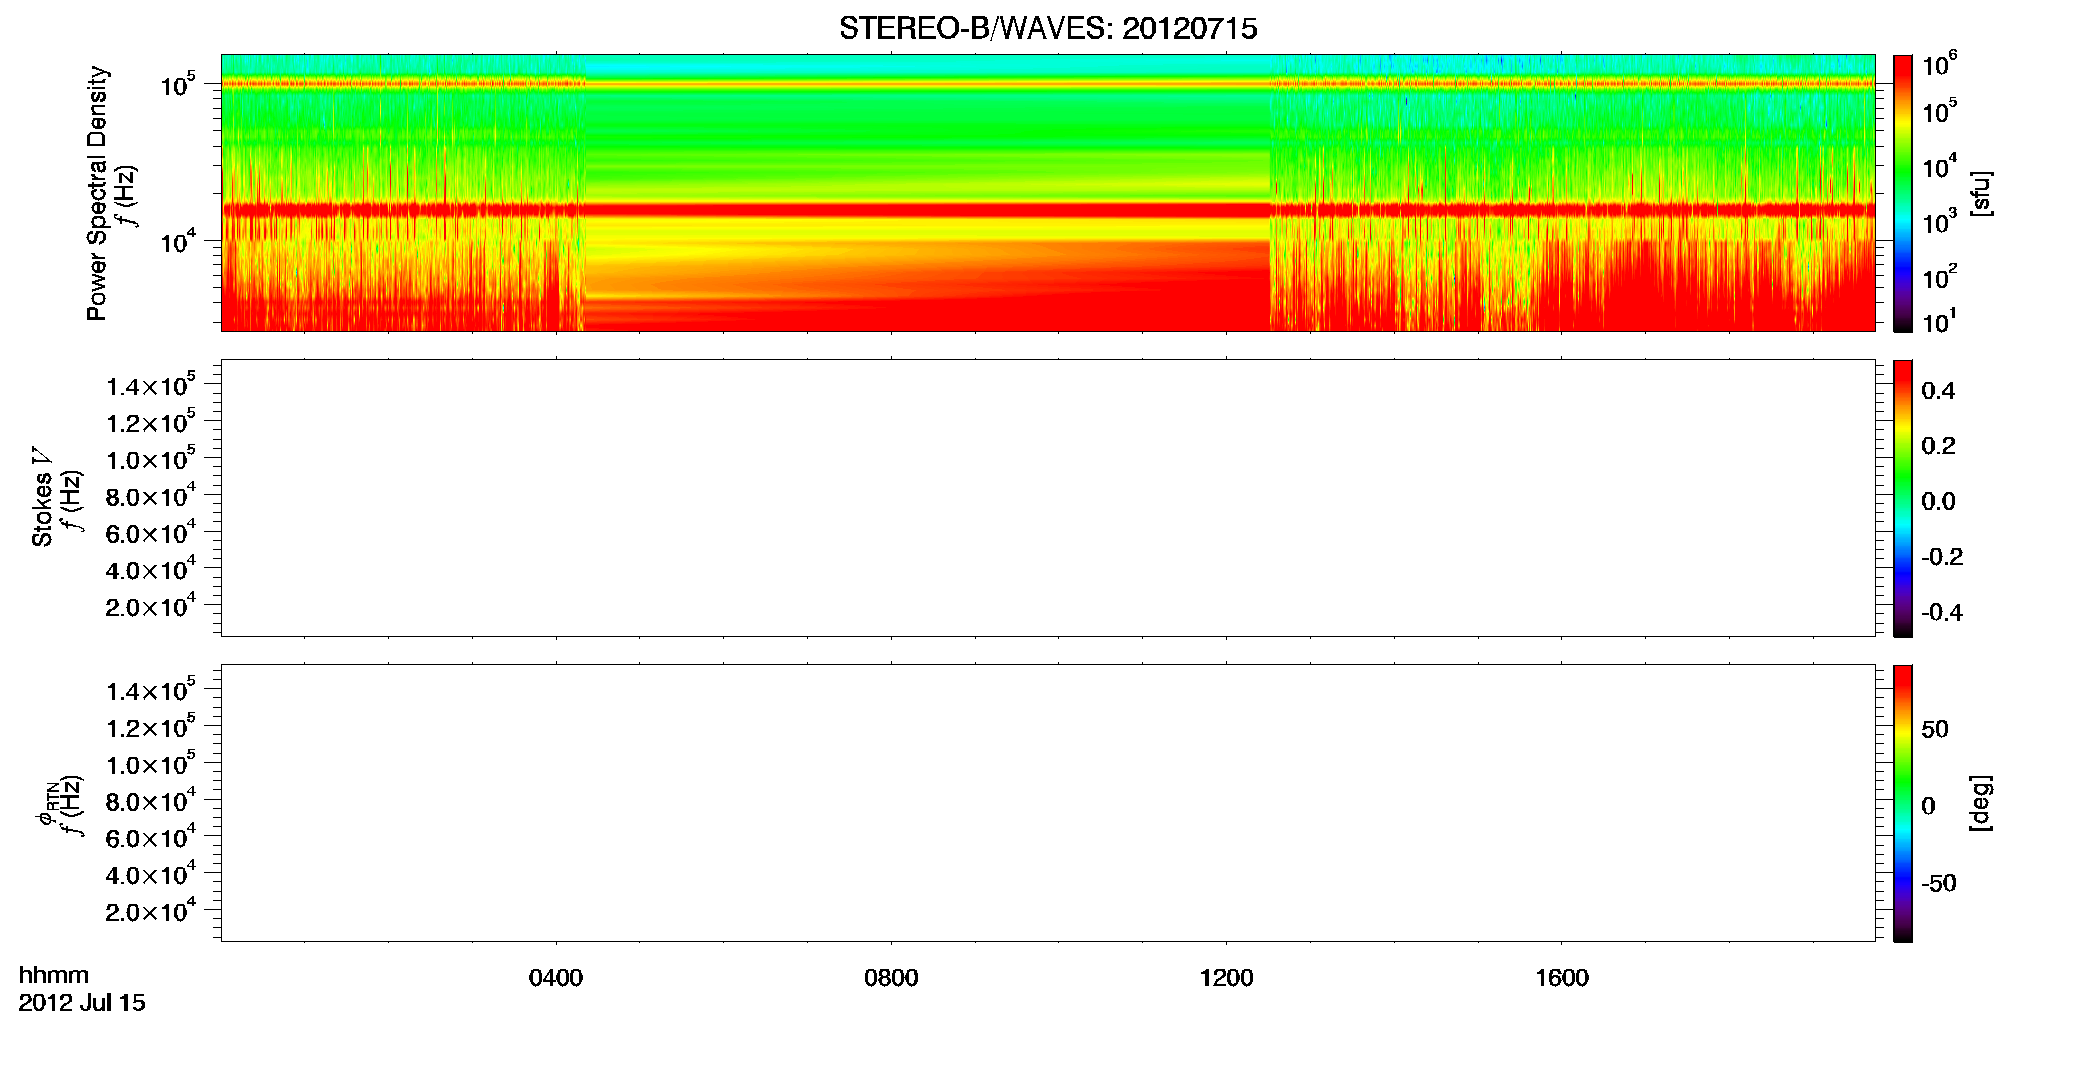Click the Stokes V color bar
The height and width of the screenshot is (1080, 2096).
pos(1903,498)
